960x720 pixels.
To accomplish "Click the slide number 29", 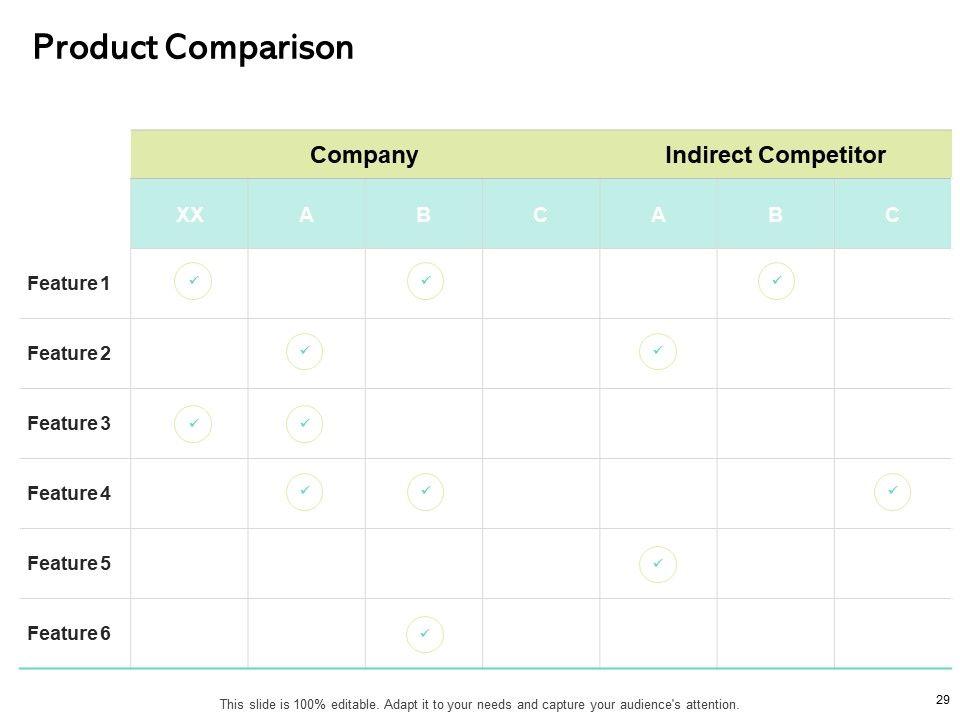I will (942, 699).
